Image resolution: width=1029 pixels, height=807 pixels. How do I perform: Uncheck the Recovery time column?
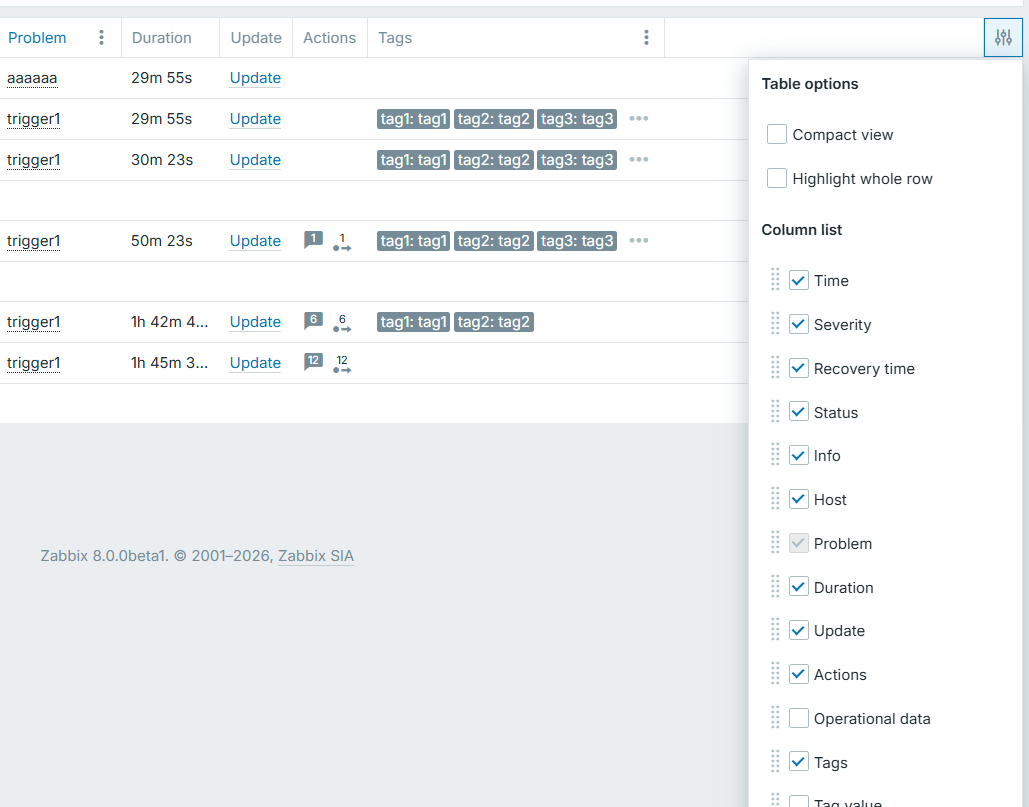pyautogui.click(x=799, y=368)
